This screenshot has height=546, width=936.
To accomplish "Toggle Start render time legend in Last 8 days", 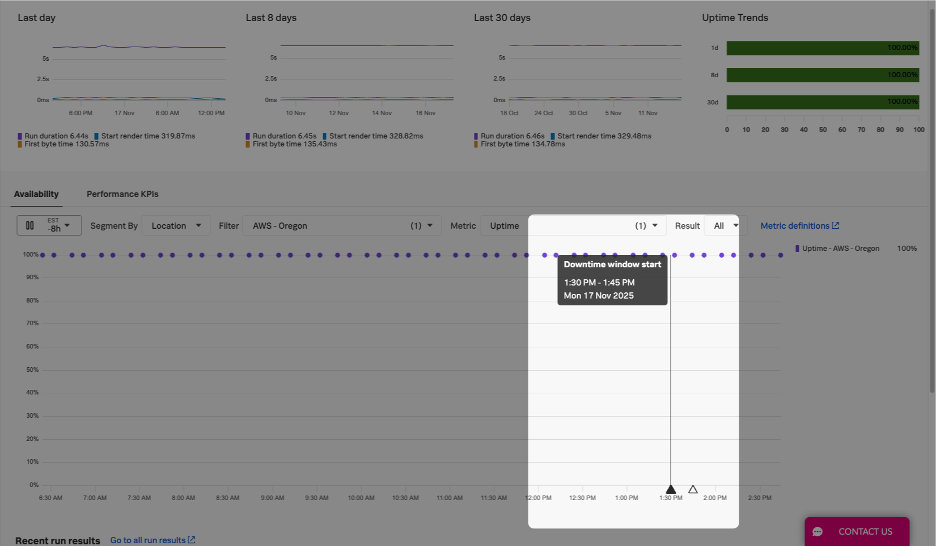I will coord(325,136).
